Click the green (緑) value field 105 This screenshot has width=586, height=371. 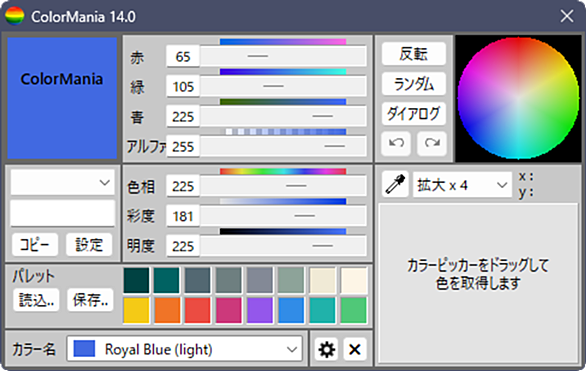(x=183, y=86)
